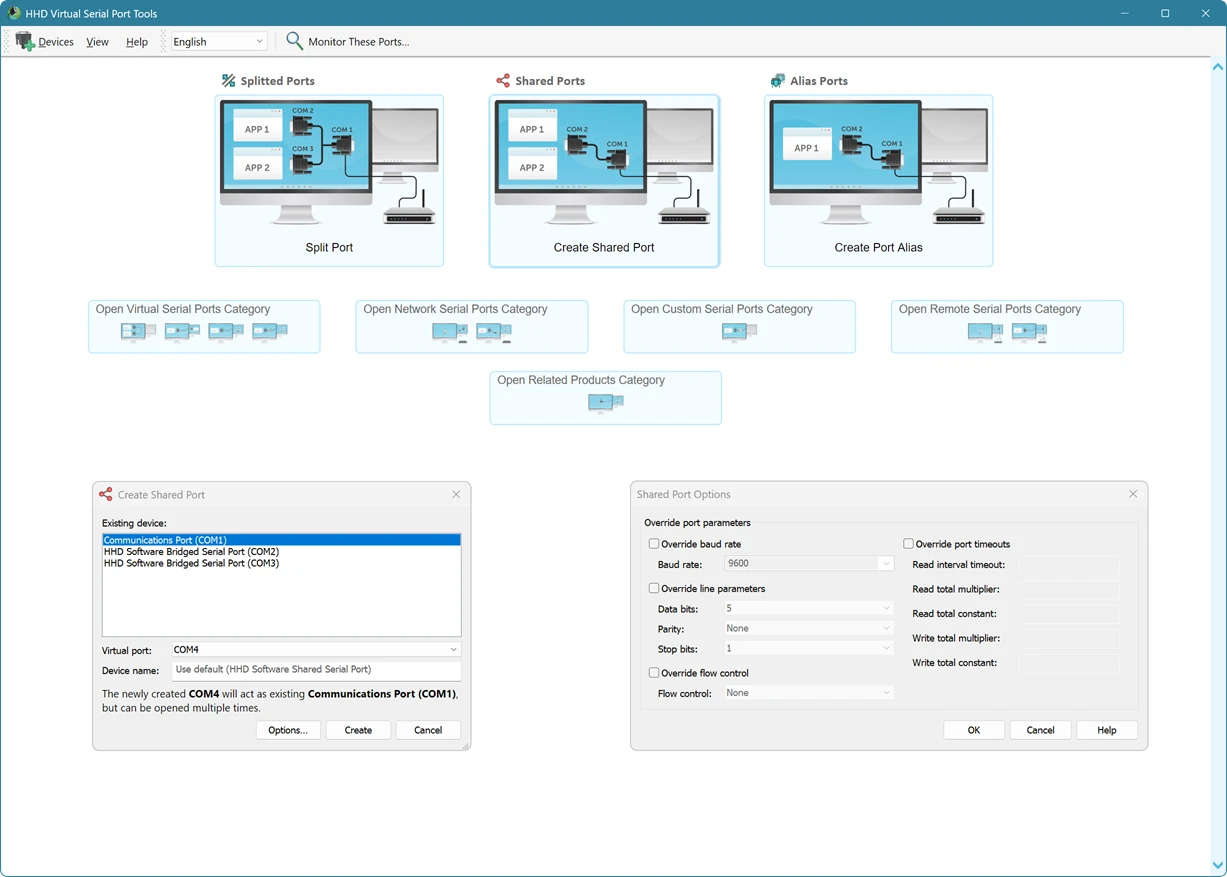Open Remote Serial Ports Category
This screenshot has height=877, width=1227.
[1007, 326]
